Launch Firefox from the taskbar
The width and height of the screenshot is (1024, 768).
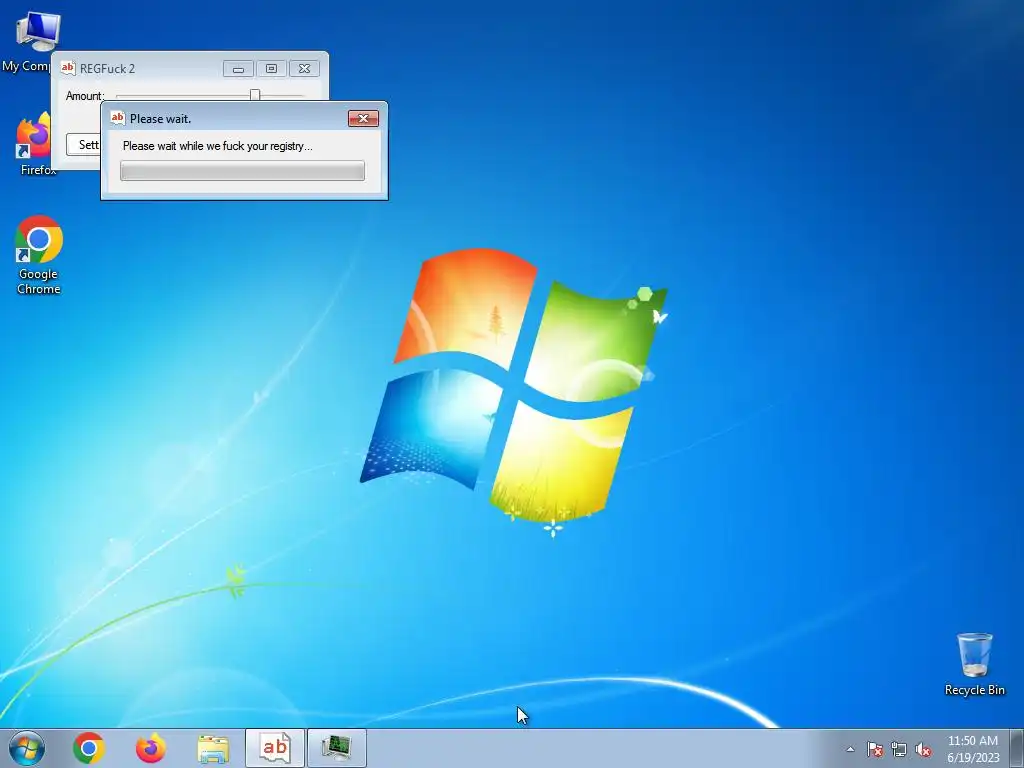coord(150,748)
